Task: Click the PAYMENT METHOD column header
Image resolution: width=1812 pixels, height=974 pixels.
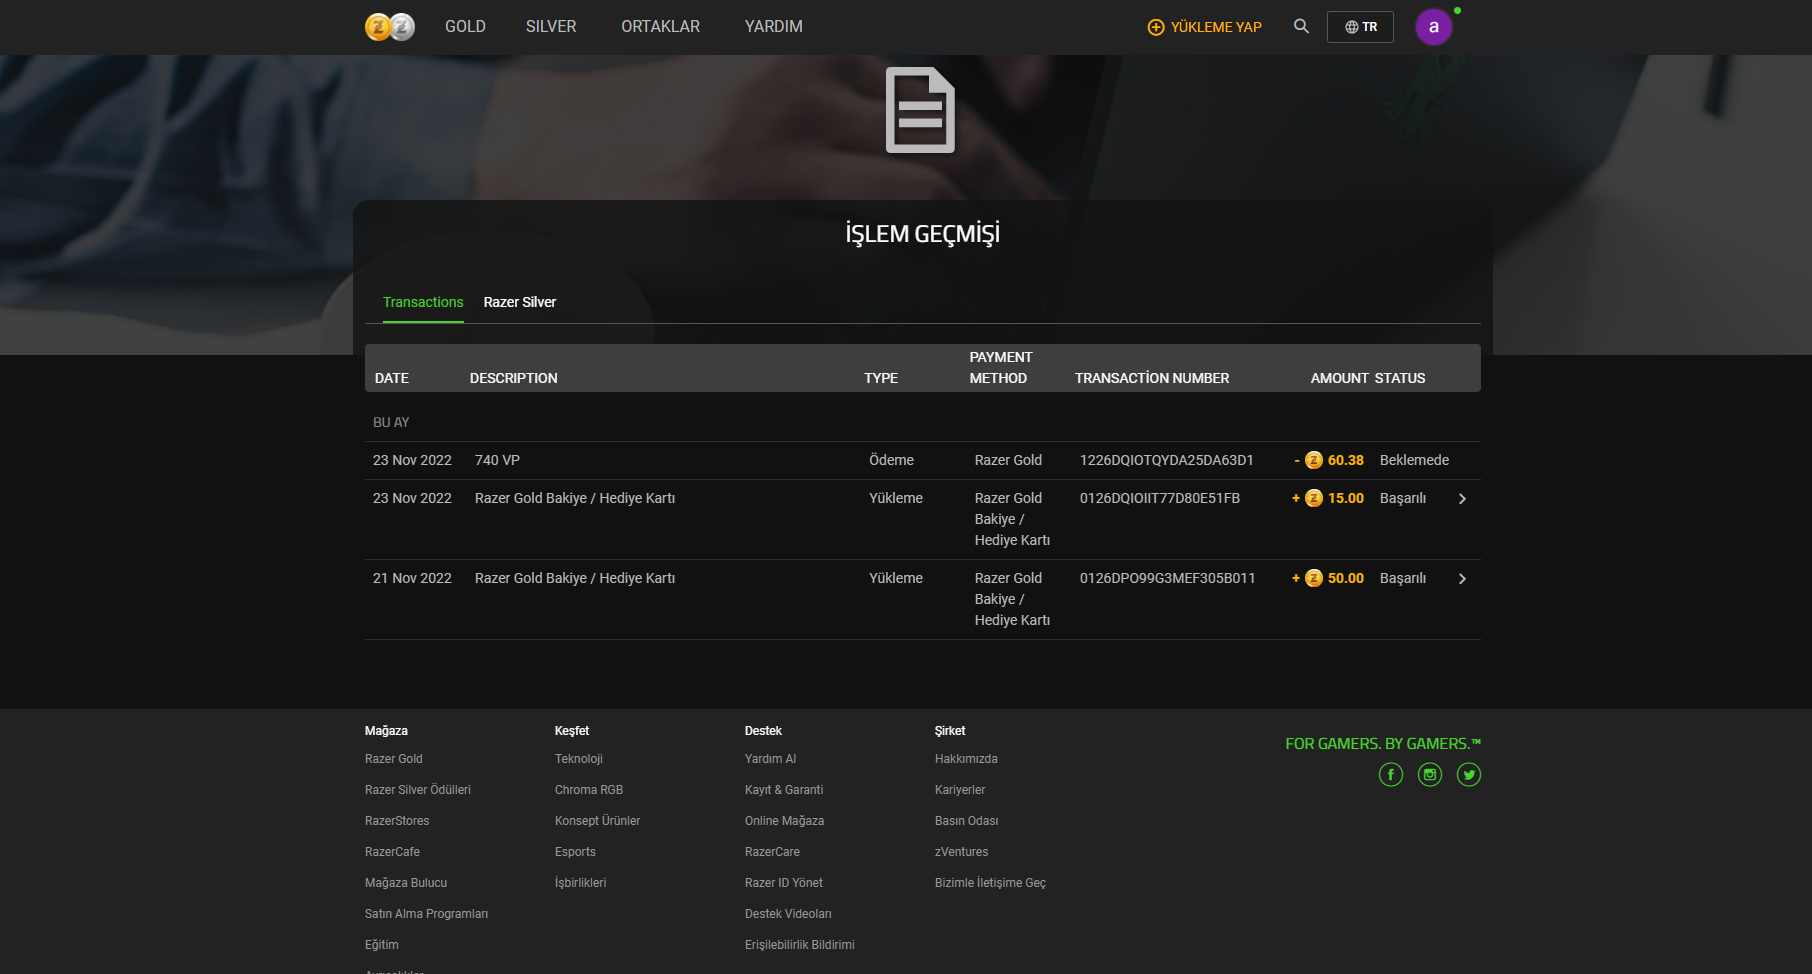Action: [x=1001, y=368]
